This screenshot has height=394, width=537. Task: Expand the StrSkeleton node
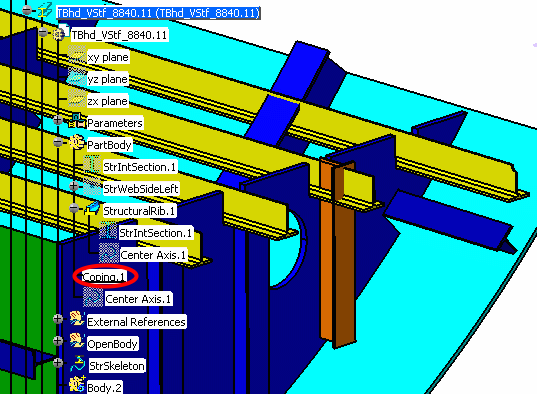point(58,362)
